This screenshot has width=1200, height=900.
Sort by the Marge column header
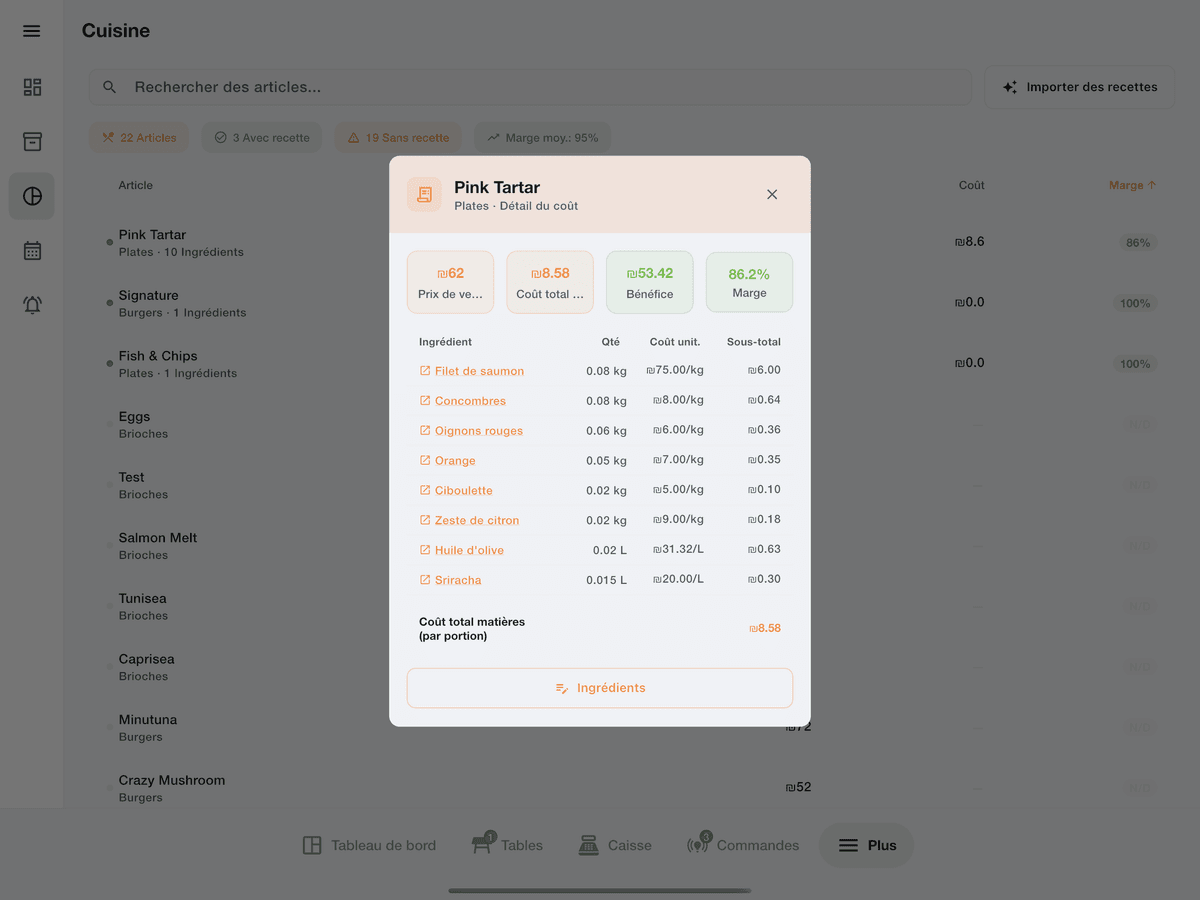point(1131,185)
